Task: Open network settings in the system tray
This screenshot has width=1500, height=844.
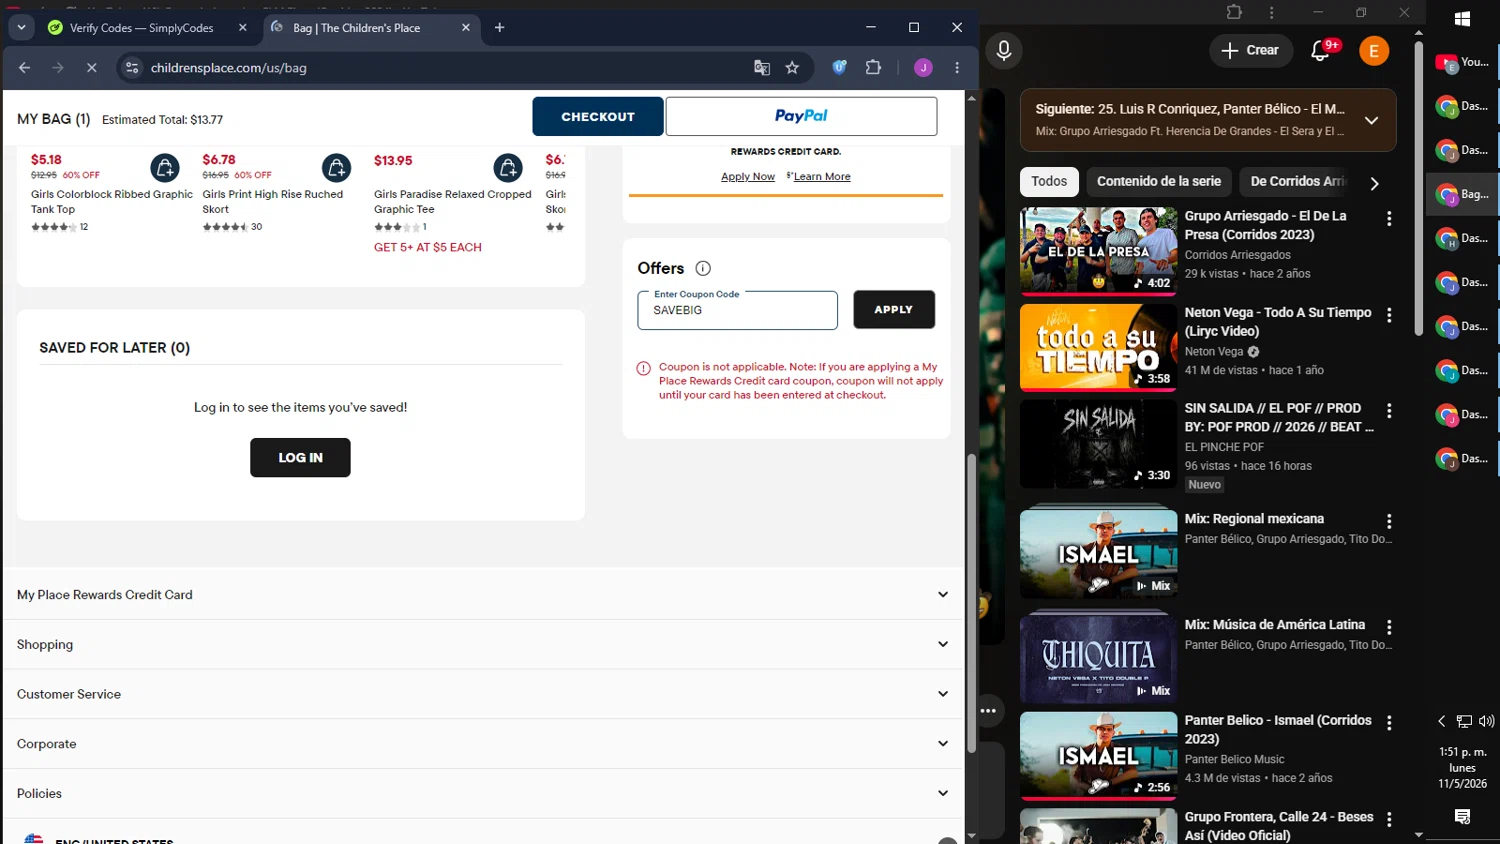Action: [x=1464, y=721]
